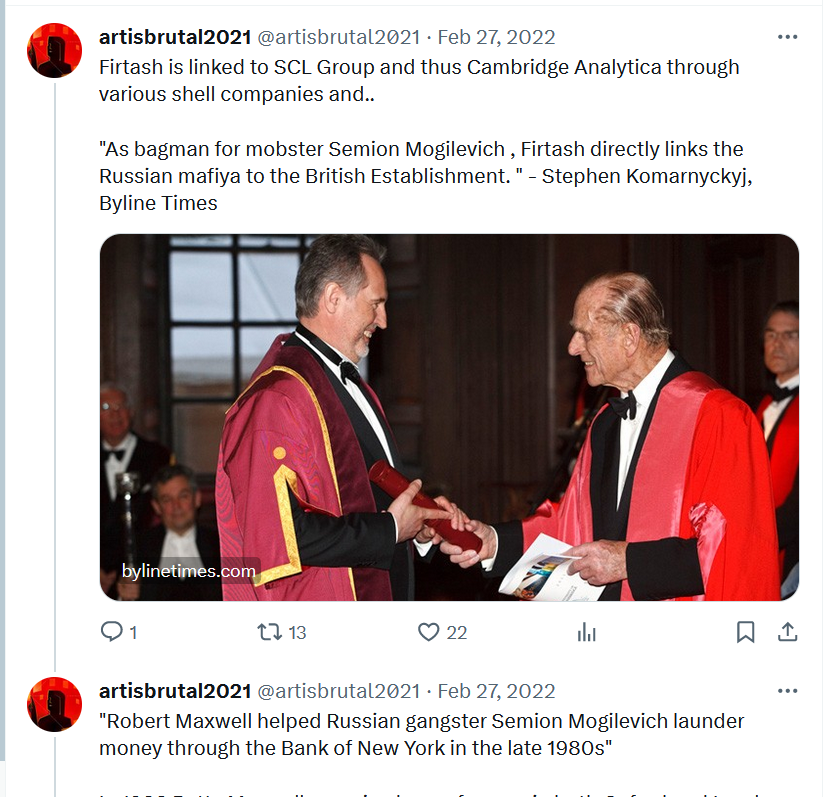The width and height of the screenshot is (835, 797).
Task: Open more options on first tweet
Action: (787, 37)
